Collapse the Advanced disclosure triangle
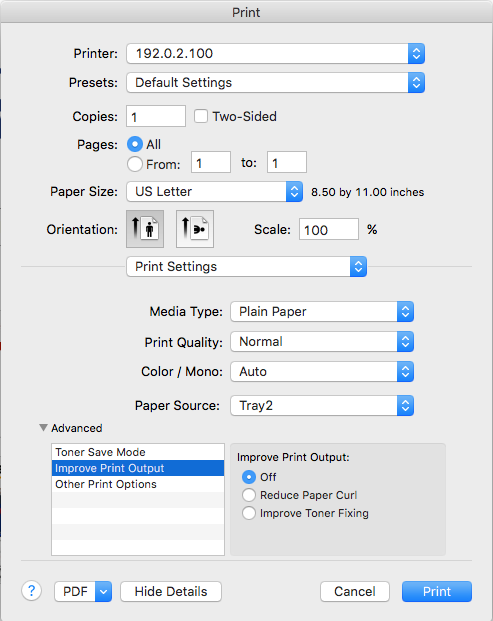 pos(43,428)
